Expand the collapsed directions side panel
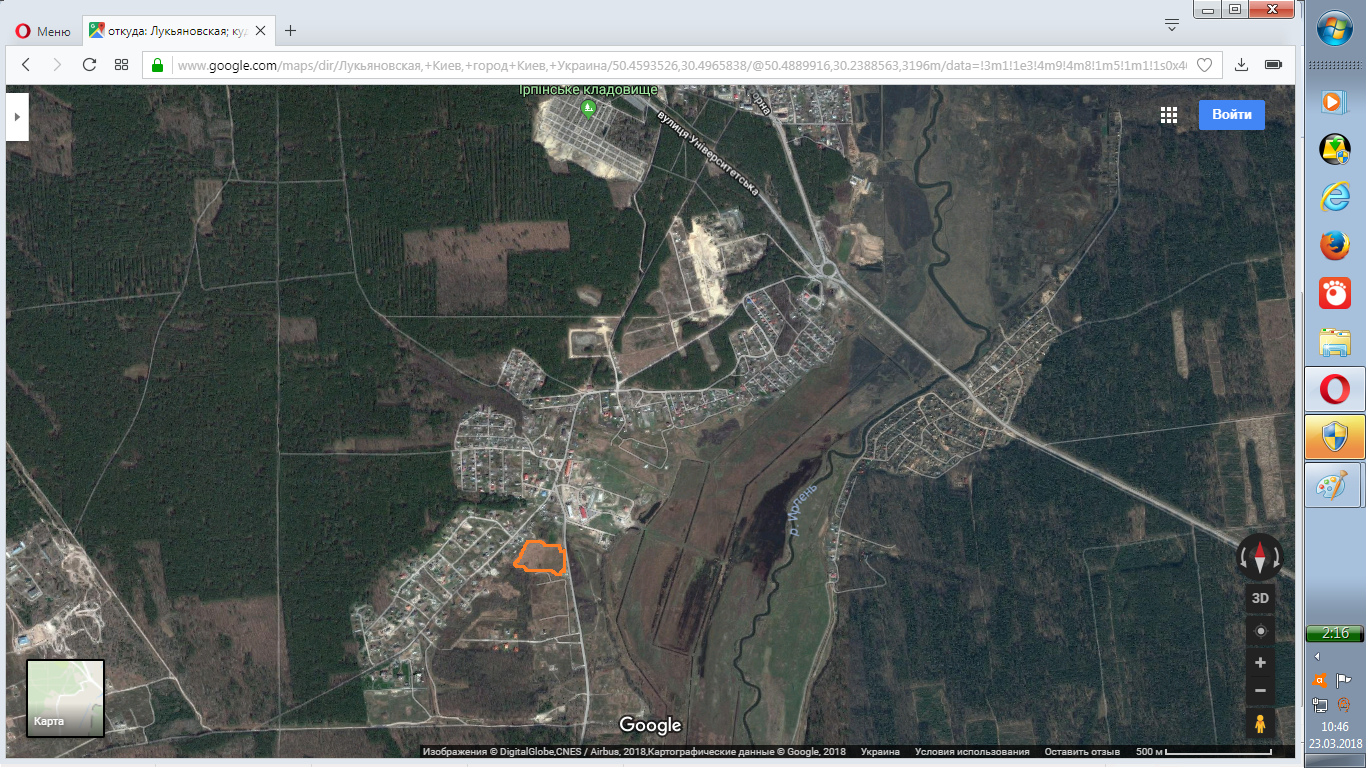 17,116
